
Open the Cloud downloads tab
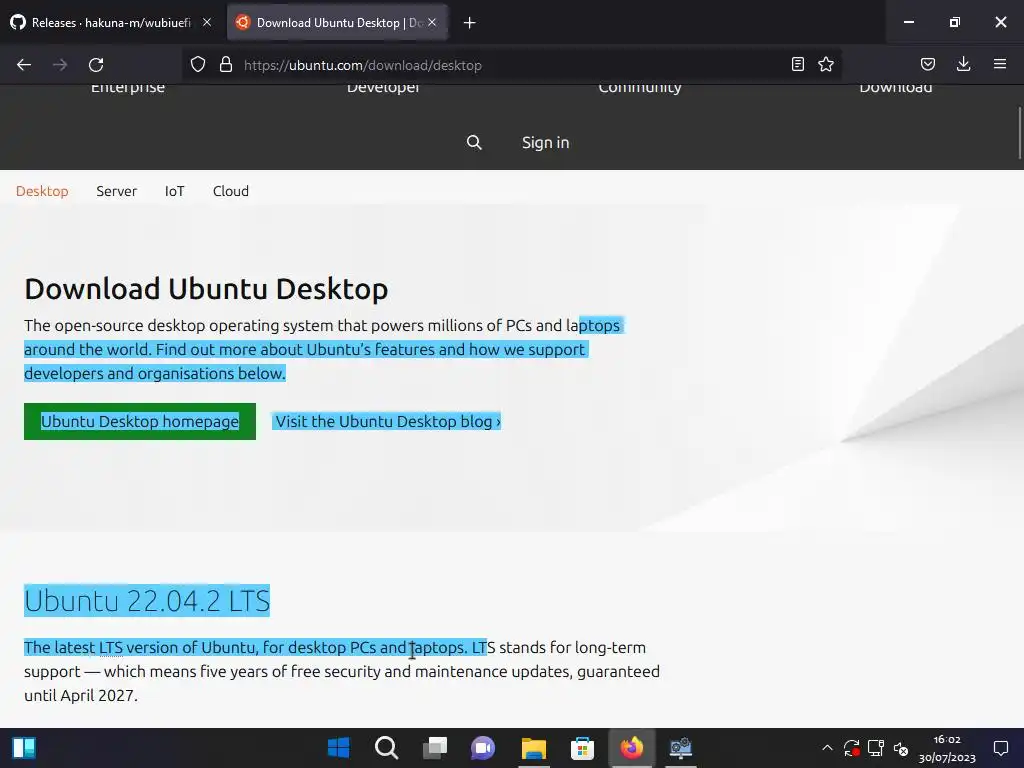tap(231, 191)
